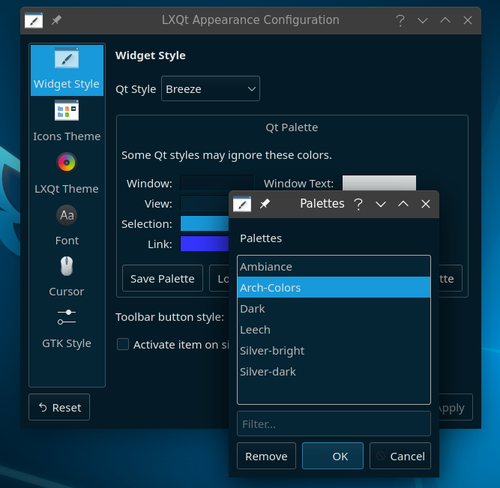Confirm selection with the OK button
500x488 pixels.
click(333, 456)
